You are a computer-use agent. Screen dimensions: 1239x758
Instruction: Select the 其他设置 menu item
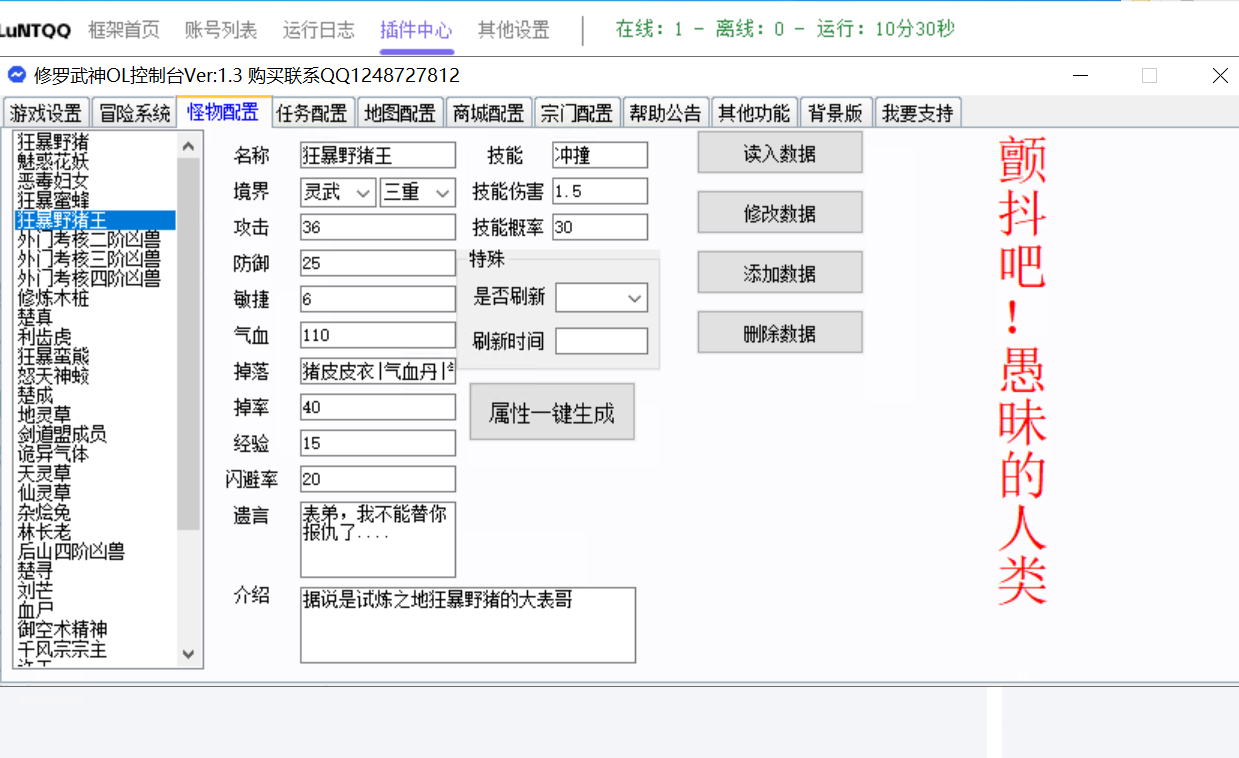pos(512,30)
